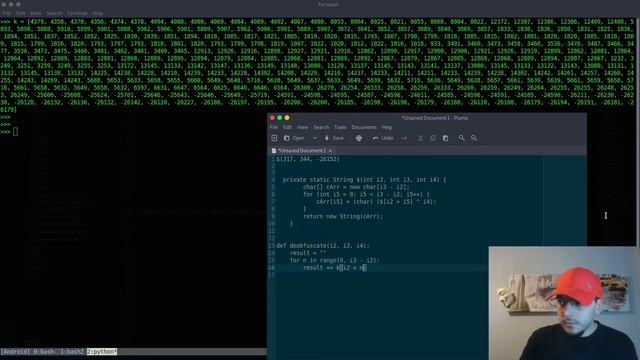Open the Search menu in Pluma
This screenshot has height=360, width=640.
[x=321, y=127]
